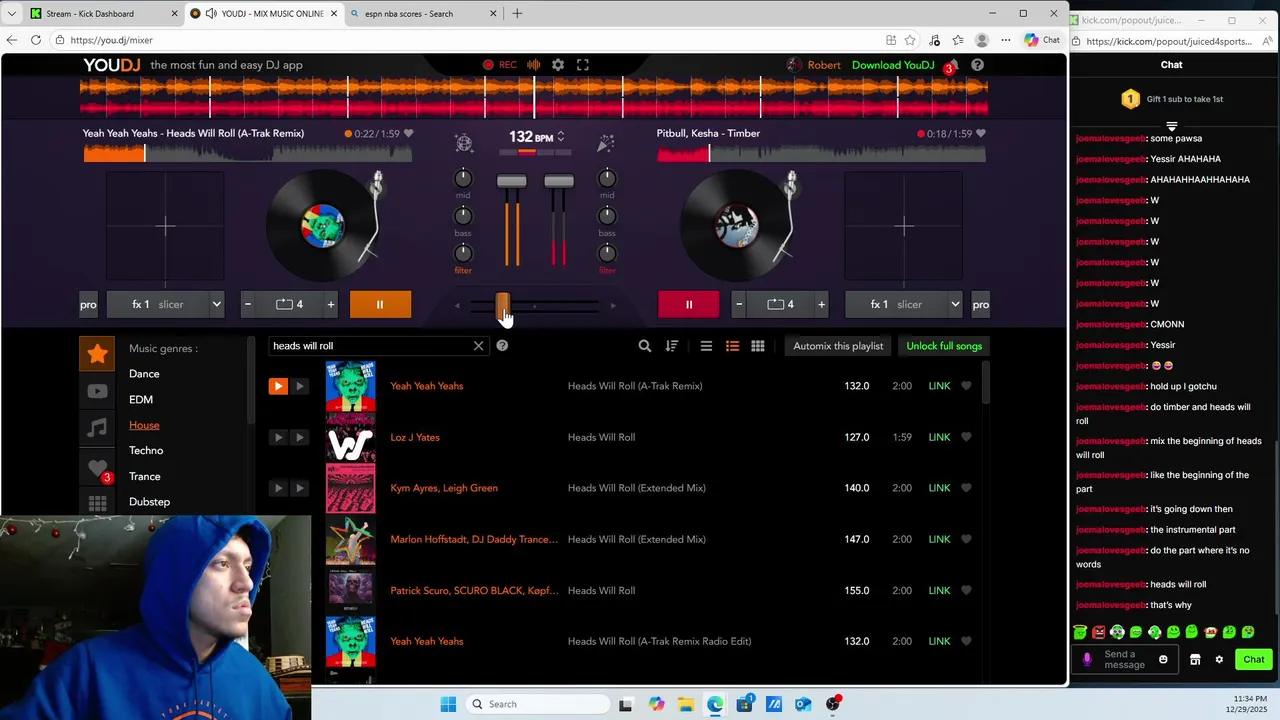The image size is (1280, 720).
Task: Send message with green Chat button
Action: pos(1254,660)
